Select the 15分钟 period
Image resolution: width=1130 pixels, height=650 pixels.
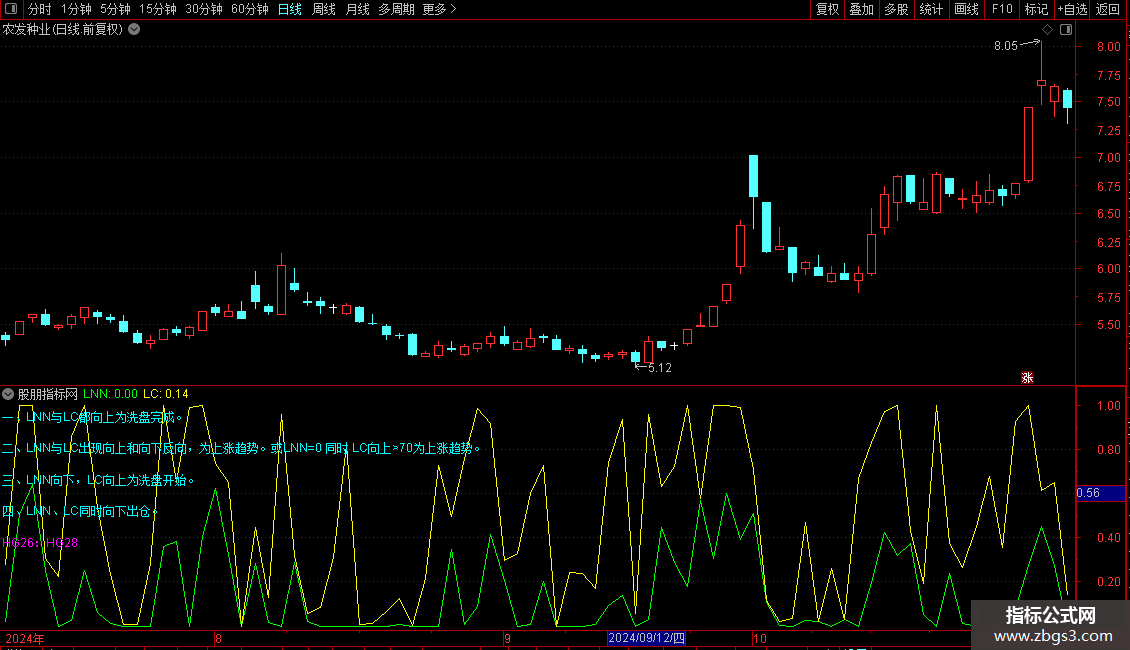coord(158,9)
